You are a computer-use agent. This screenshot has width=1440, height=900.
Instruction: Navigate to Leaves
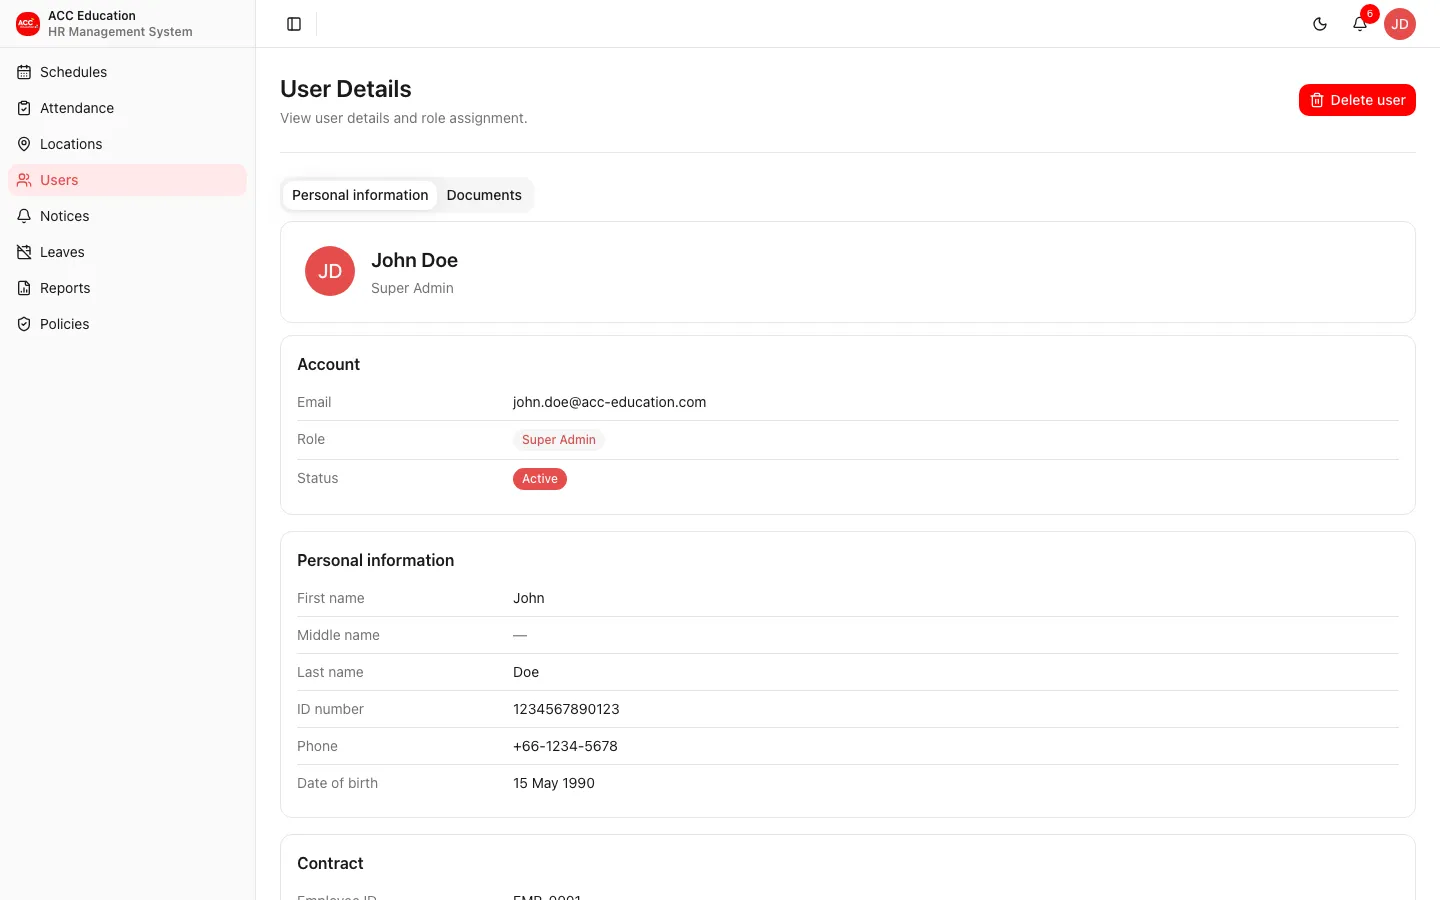pyautogui.click(x=127, y=252)
